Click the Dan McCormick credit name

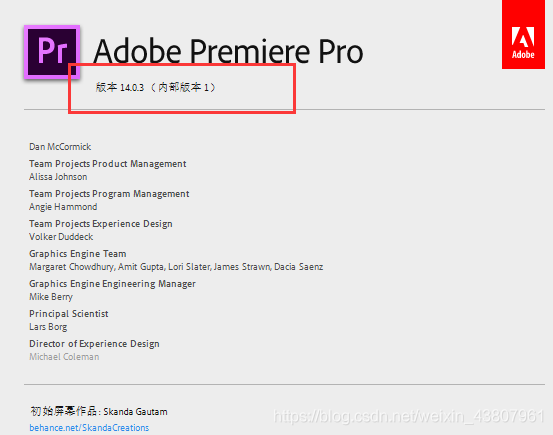pos(60,147)
